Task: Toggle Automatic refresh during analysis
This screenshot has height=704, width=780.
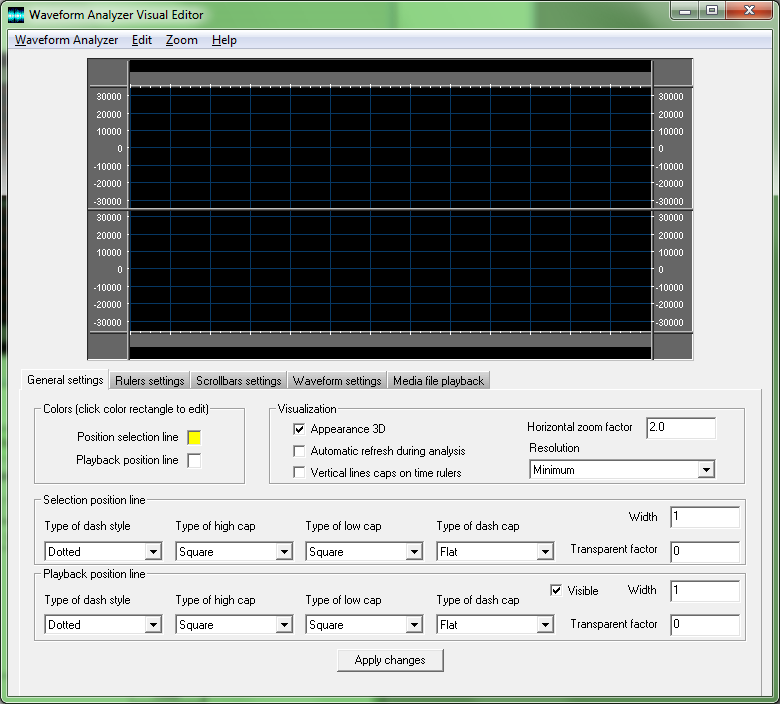Action: click(299, 451)
